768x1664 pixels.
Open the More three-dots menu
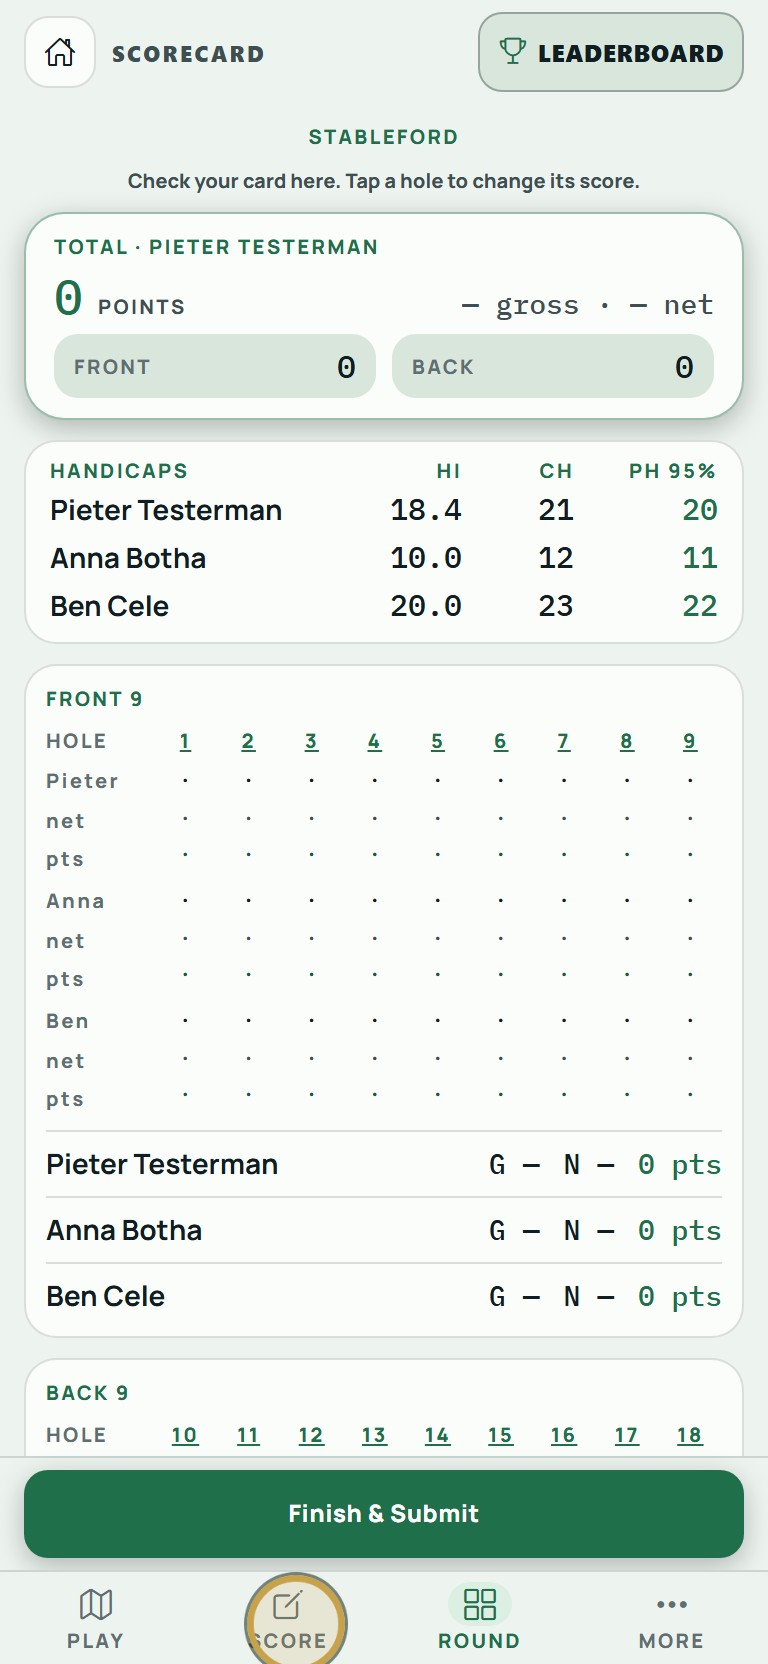672,1619
